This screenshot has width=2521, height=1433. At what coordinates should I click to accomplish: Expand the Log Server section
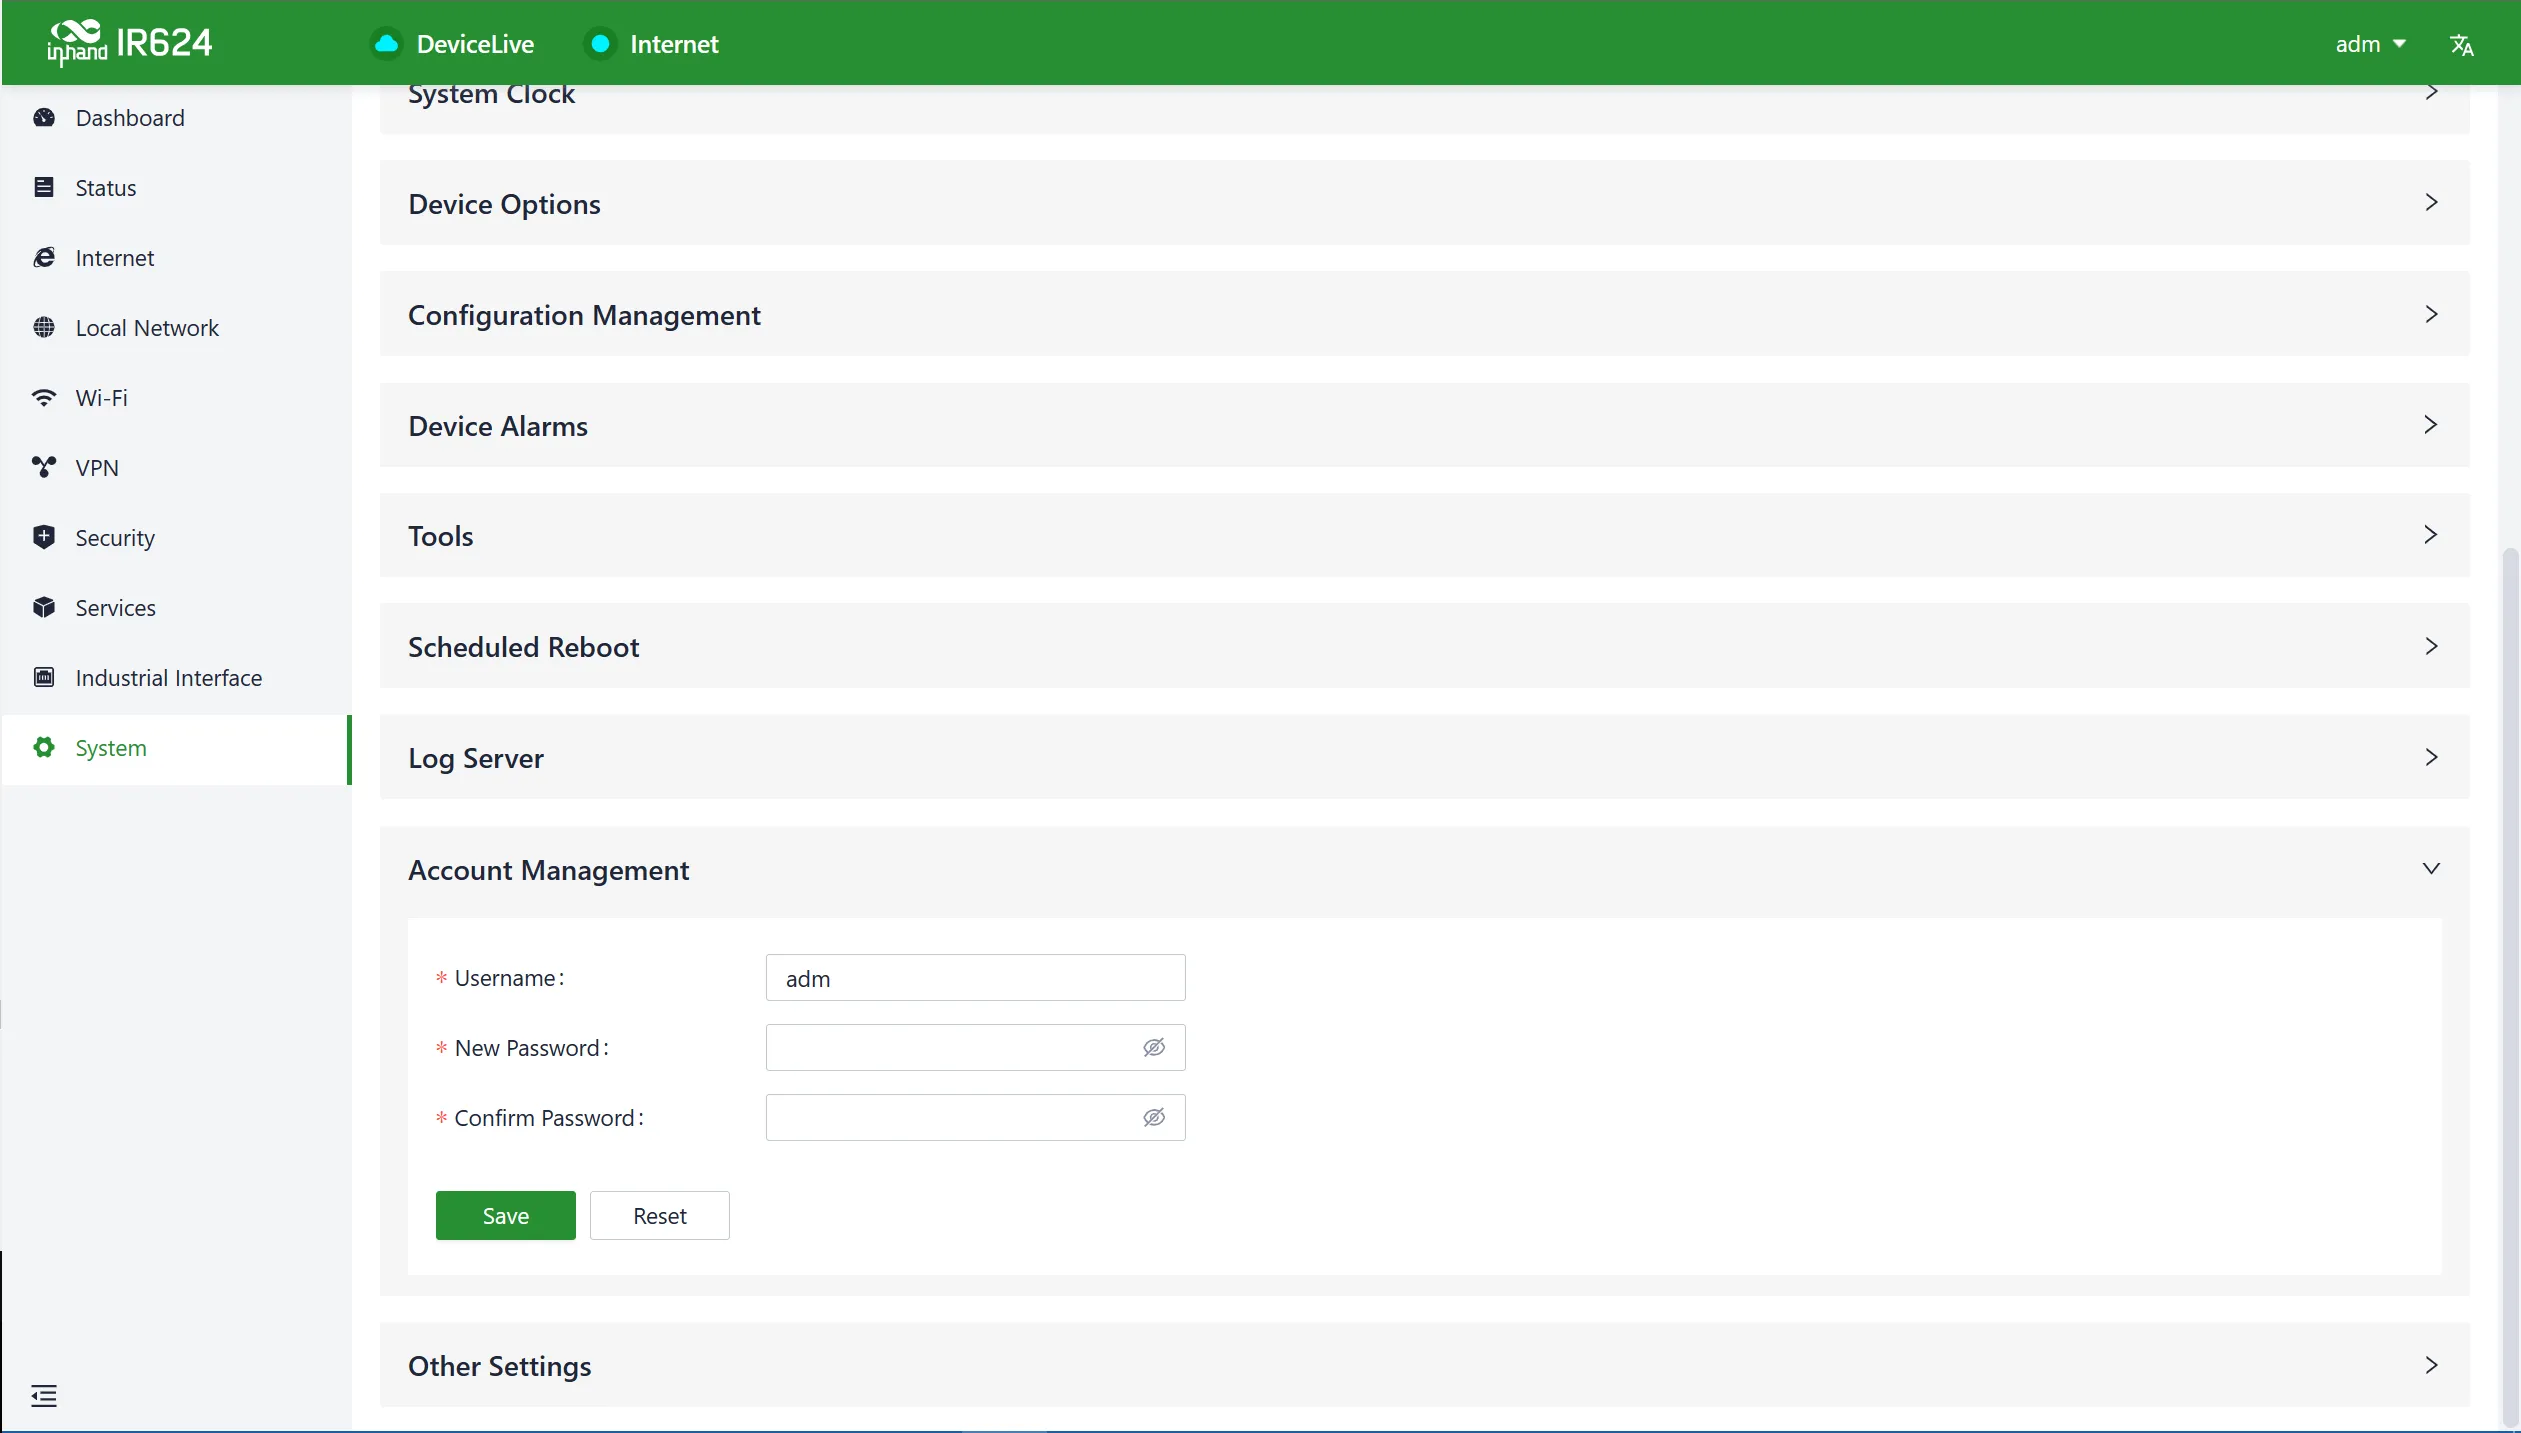(x=1424, y=757)
